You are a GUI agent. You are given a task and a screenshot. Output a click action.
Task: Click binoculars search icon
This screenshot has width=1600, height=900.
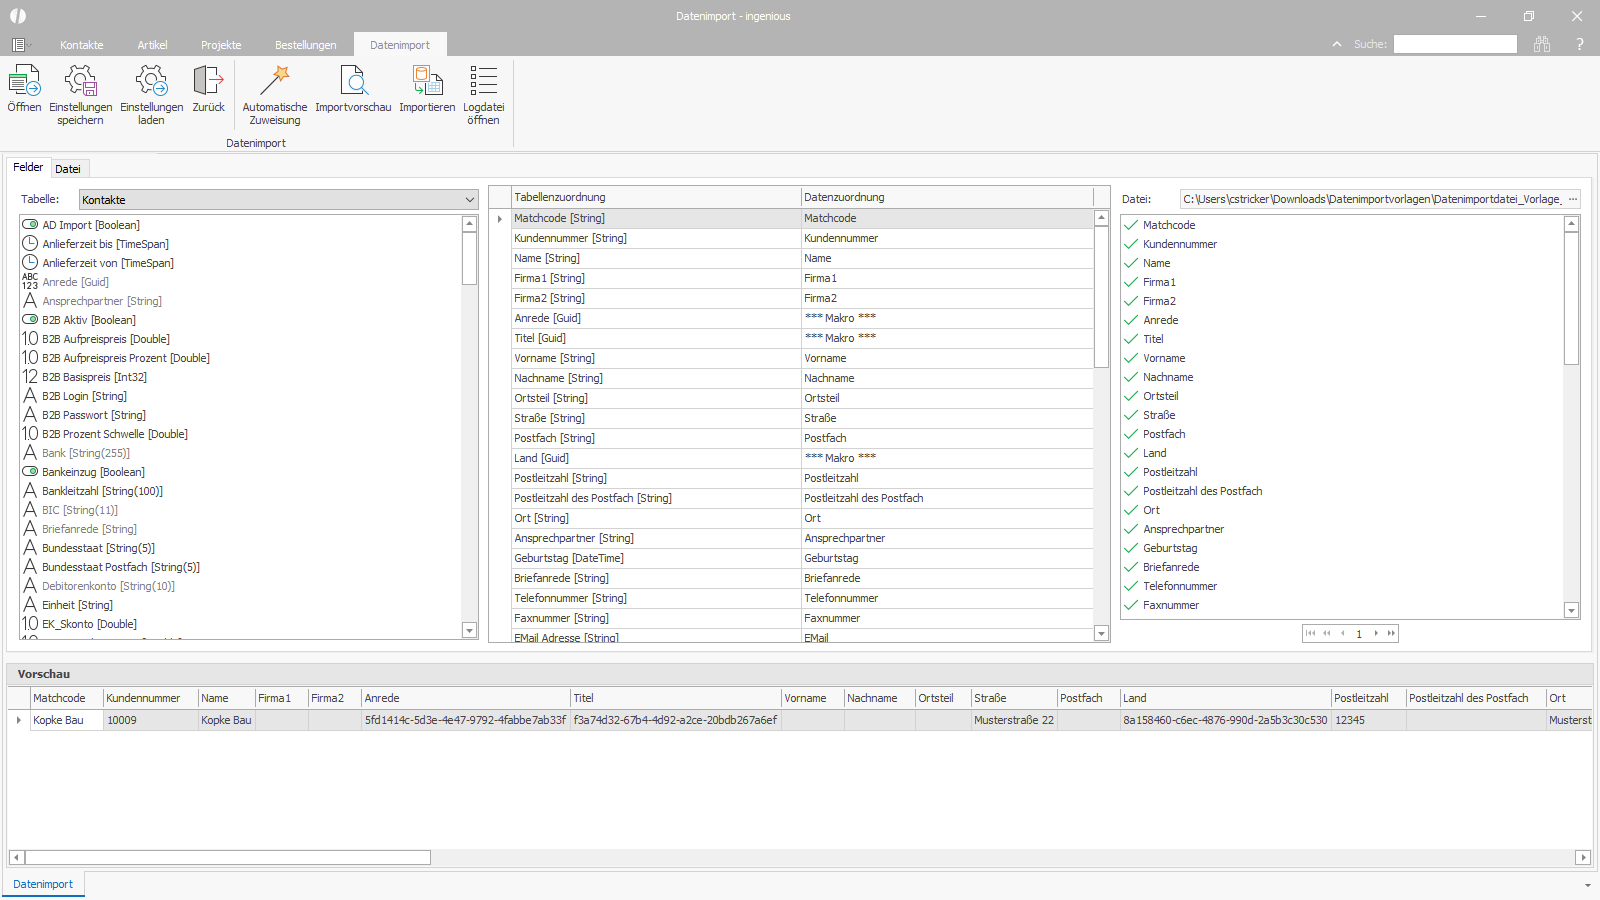coord(1542,44)
